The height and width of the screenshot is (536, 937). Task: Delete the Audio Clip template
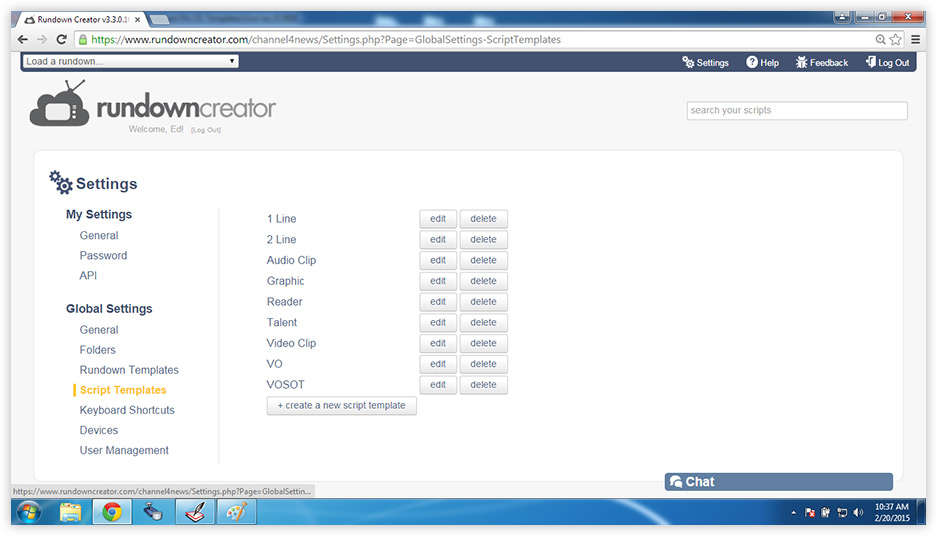[483, 261]
